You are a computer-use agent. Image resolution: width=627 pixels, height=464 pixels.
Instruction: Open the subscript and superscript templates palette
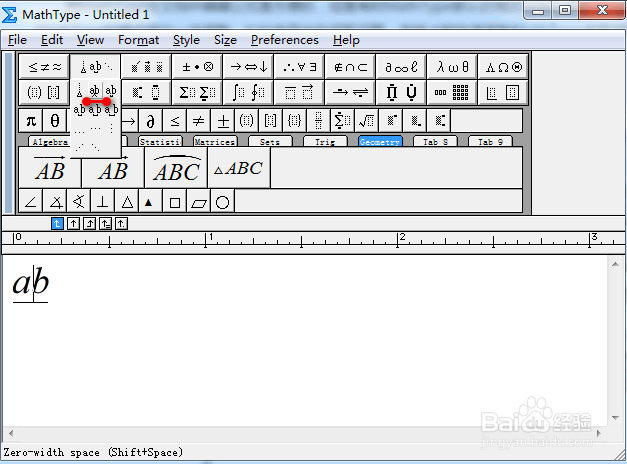[147, 92]
